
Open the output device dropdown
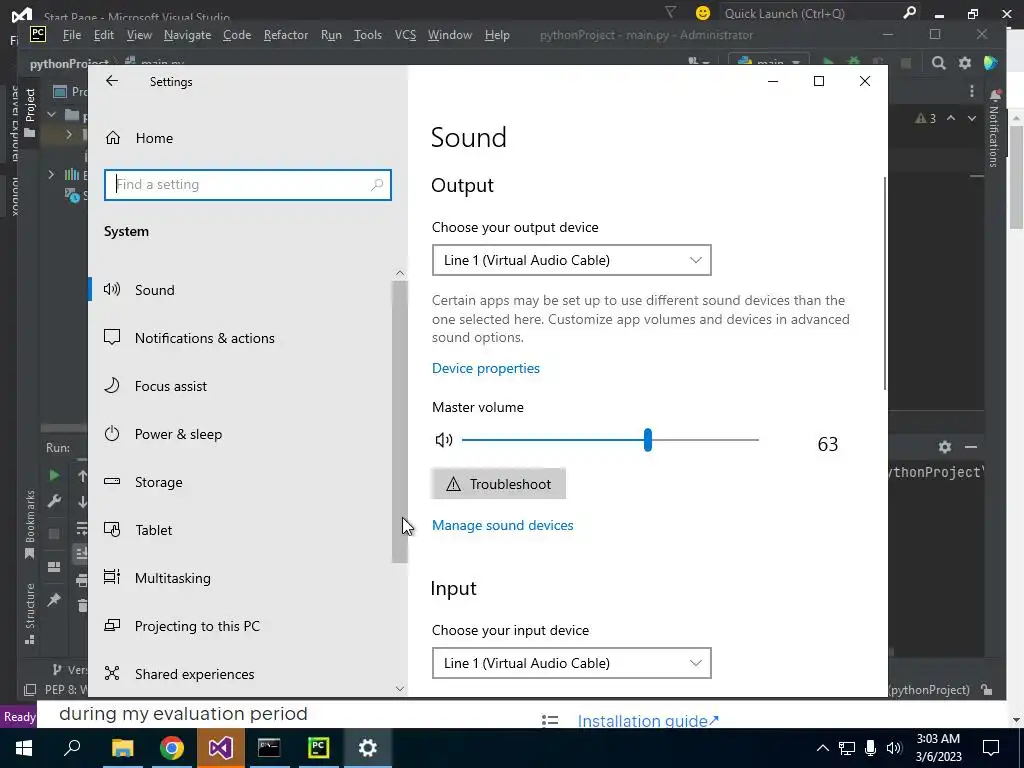(571, 260)
